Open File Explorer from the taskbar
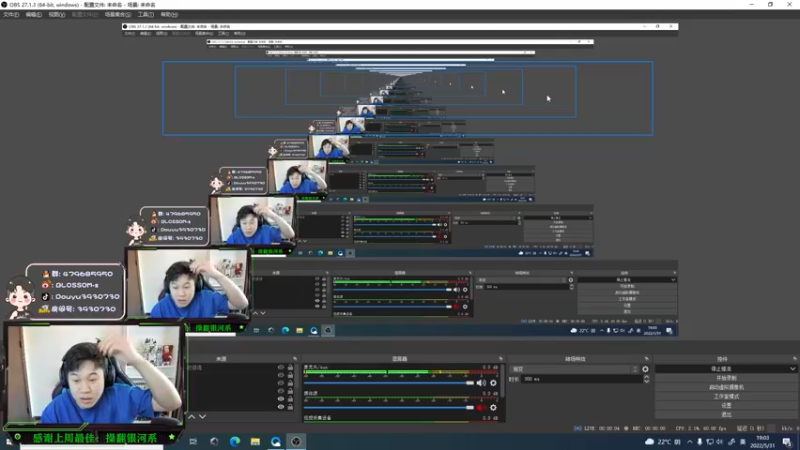The height and width of the screenshot is (450, 800). (255, 441)
